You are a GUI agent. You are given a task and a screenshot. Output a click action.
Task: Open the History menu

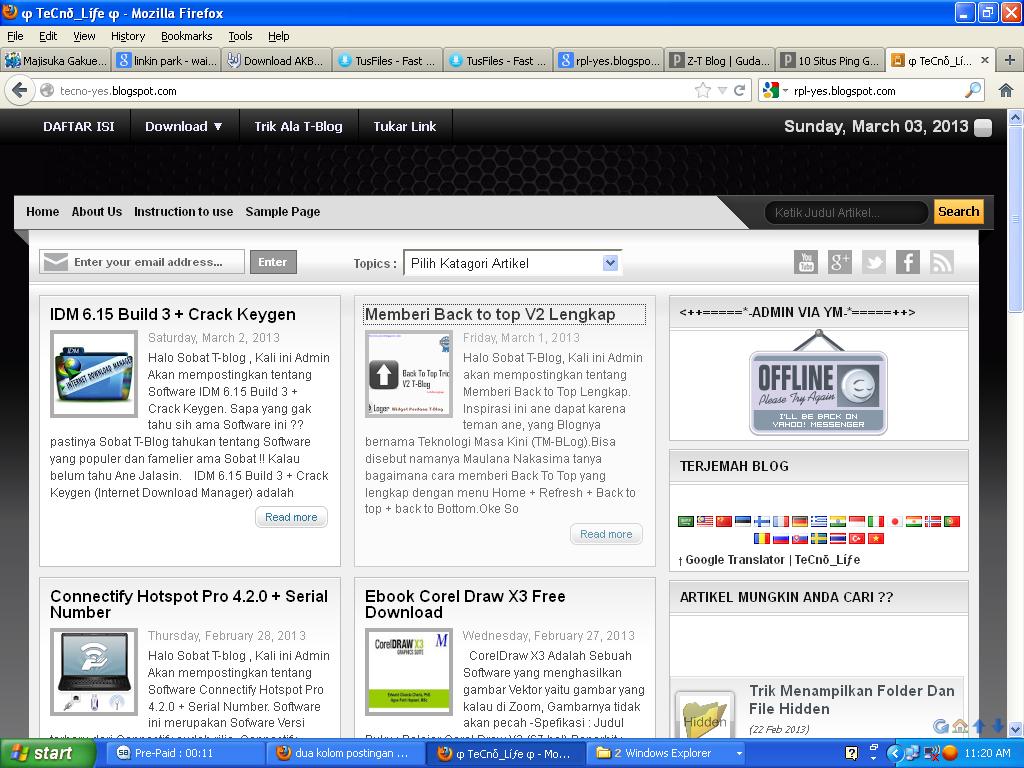pyautogui.click(x=127, y=36)
